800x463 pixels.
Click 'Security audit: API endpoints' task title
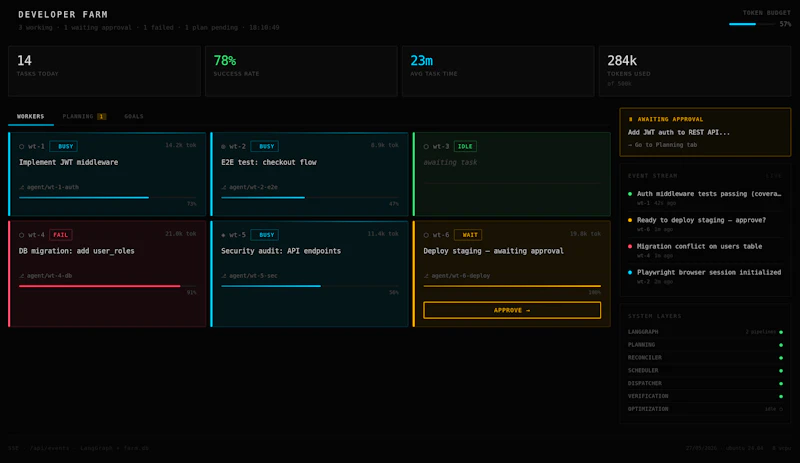[x=281, y=251]
